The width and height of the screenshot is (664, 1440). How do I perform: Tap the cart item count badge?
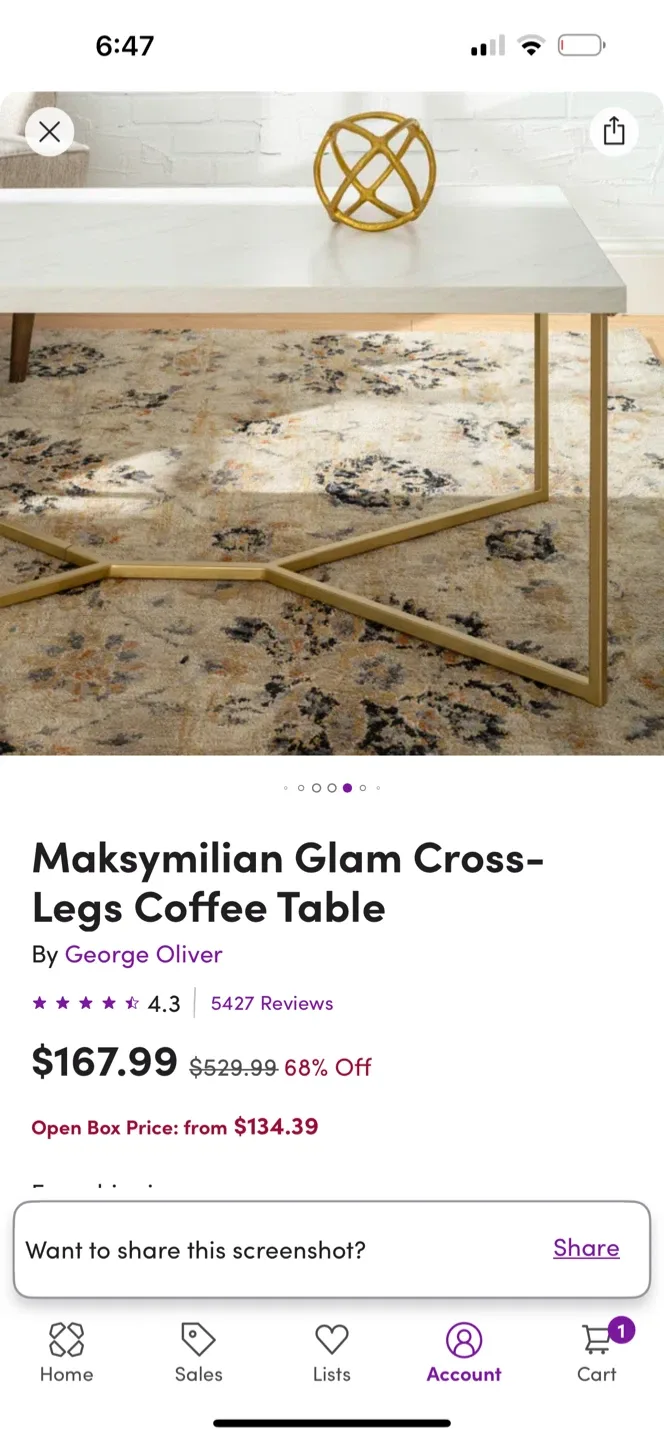621,1330
